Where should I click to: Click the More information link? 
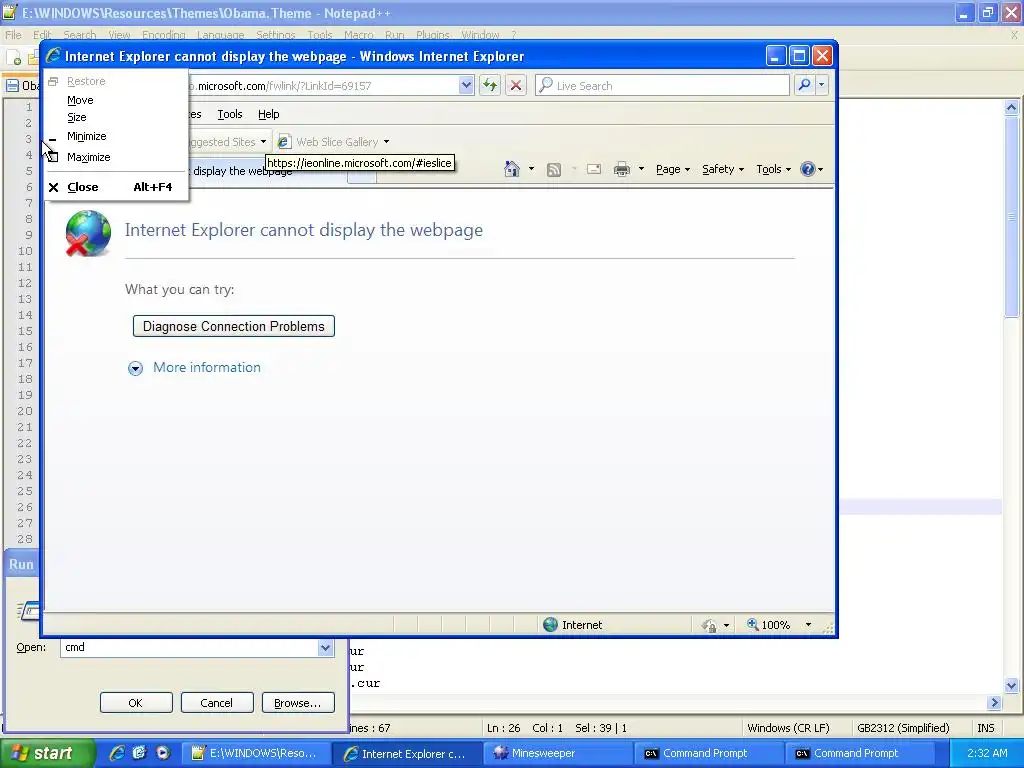206,367
